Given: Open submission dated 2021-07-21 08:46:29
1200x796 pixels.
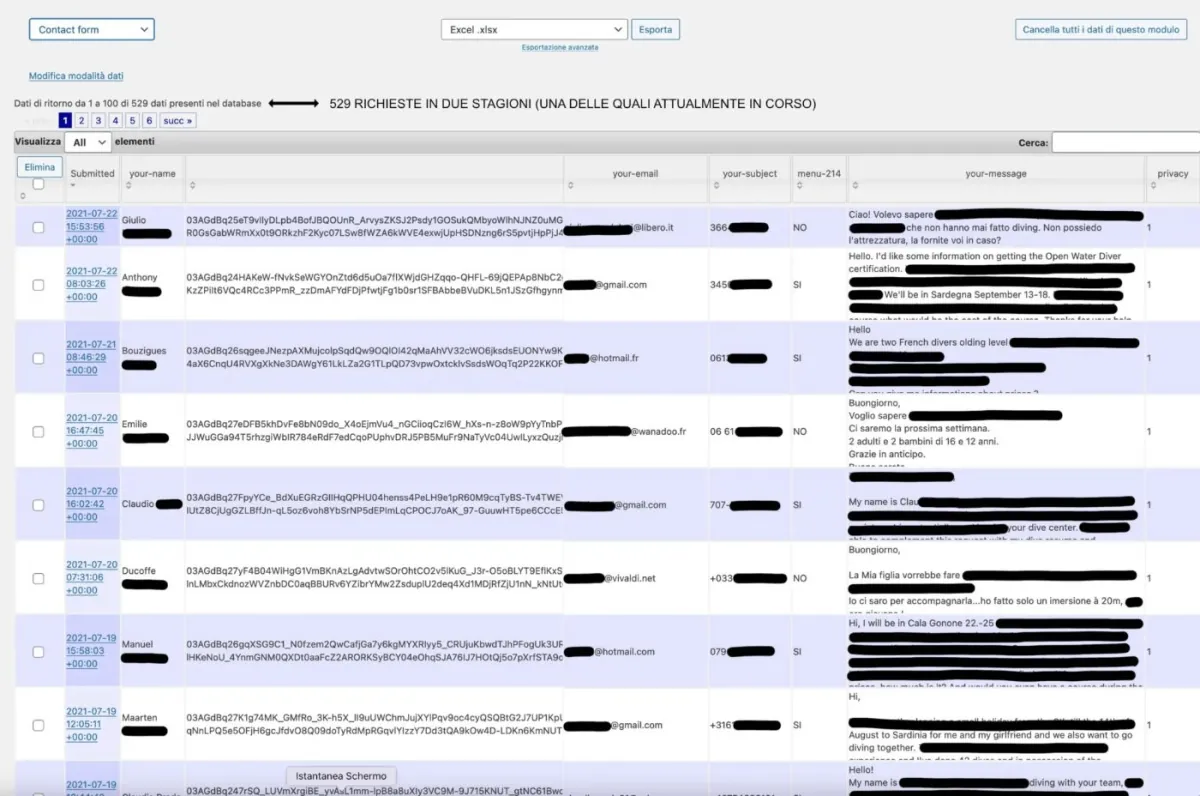Looking at the screenshot, I should coord(91,357).
